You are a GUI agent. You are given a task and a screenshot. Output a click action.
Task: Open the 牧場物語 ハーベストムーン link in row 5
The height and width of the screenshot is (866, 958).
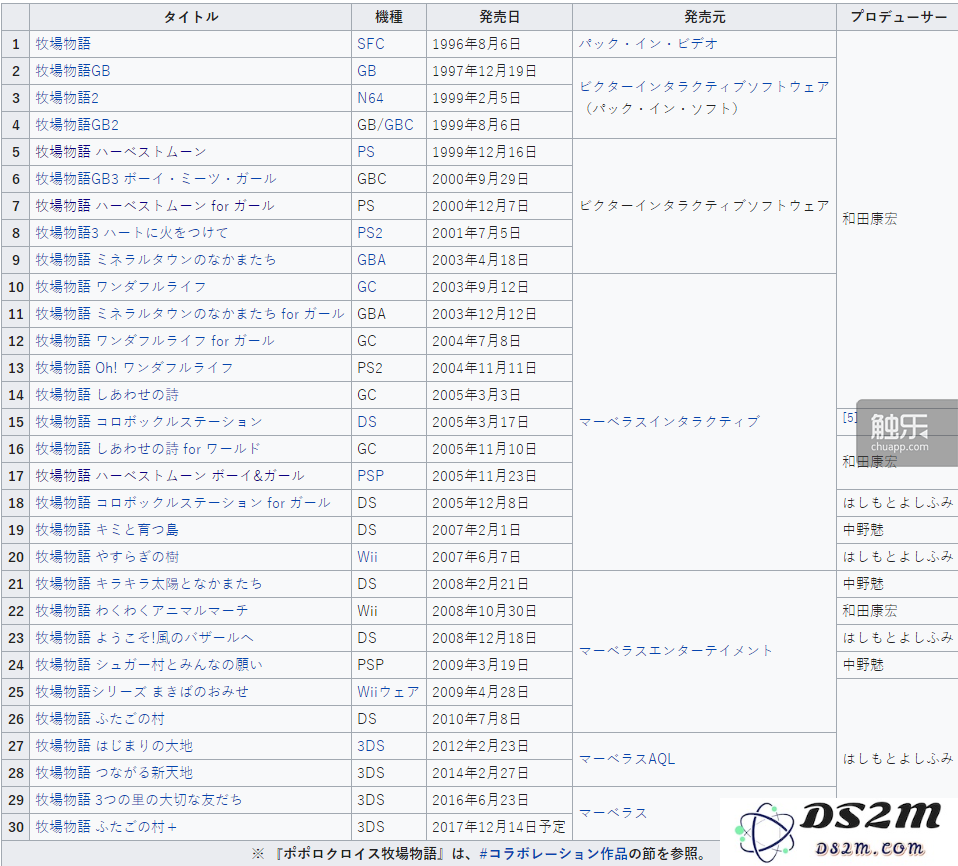[x=121, y=152]
